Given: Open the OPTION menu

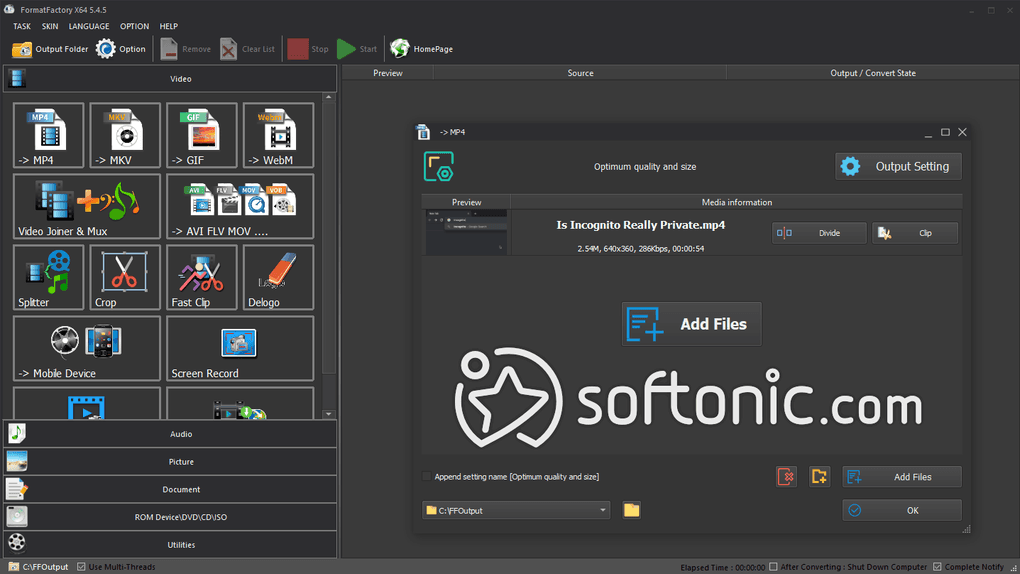Looking at the screenshot, I should pyautogui.click(x=135, y=26).
